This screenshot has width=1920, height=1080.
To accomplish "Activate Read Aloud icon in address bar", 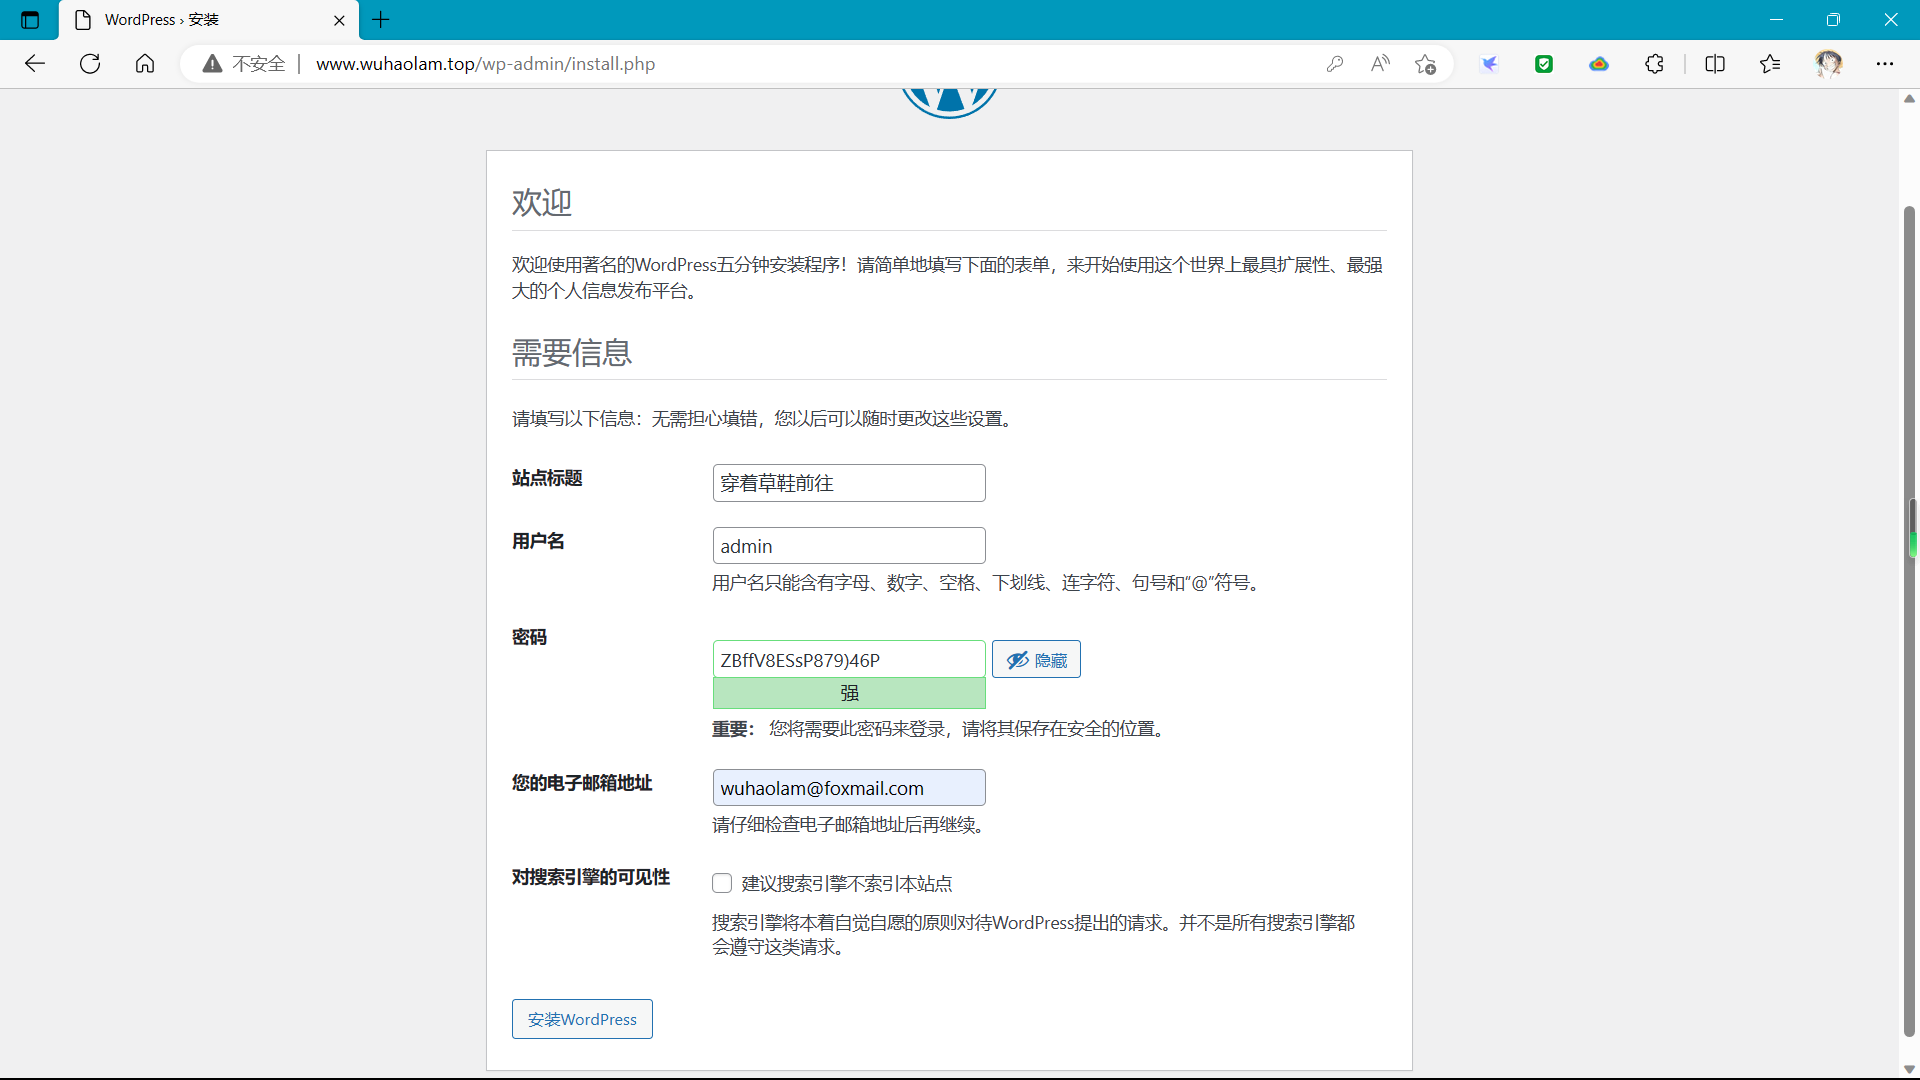I will pyautogui.click(x=1380, y=64).
